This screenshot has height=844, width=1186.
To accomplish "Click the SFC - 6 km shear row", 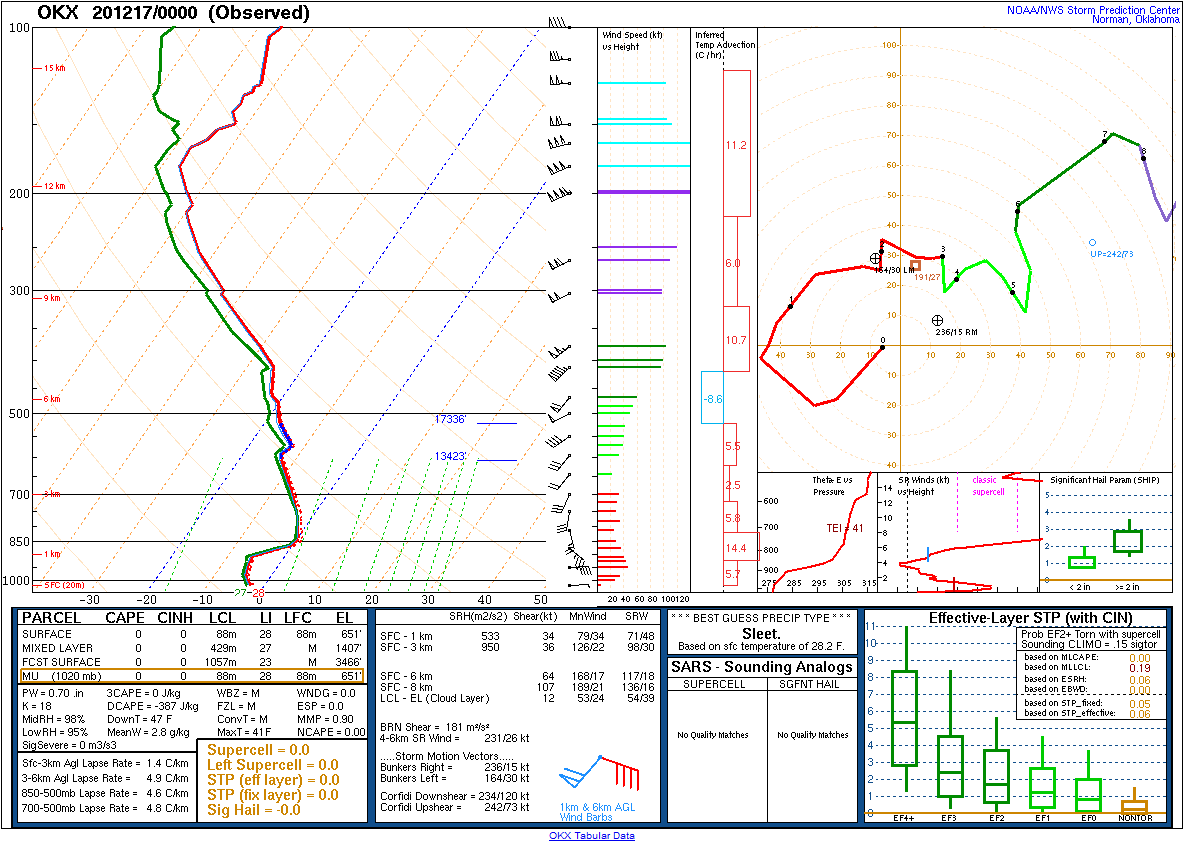I will tap(517, 676).
